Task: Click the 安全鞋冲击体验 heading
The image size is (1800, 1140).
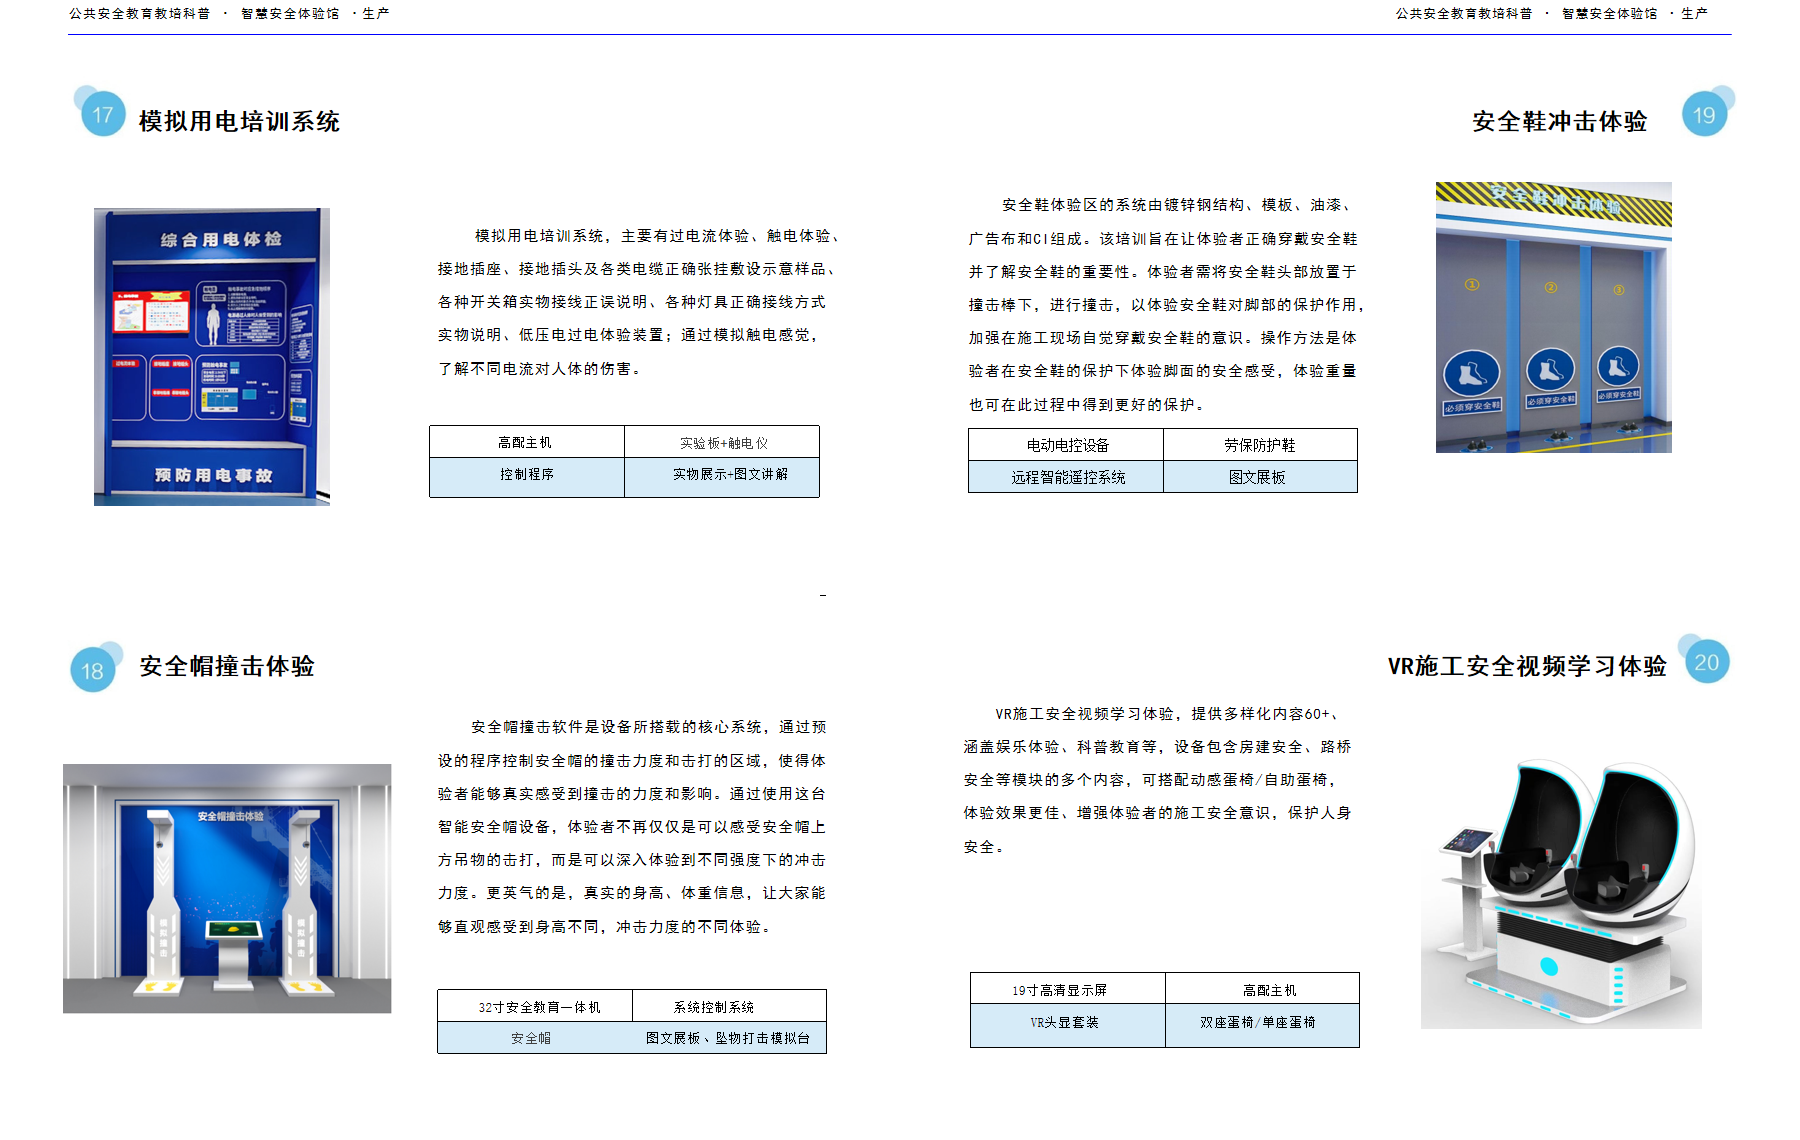Action: coord(1559,121)
